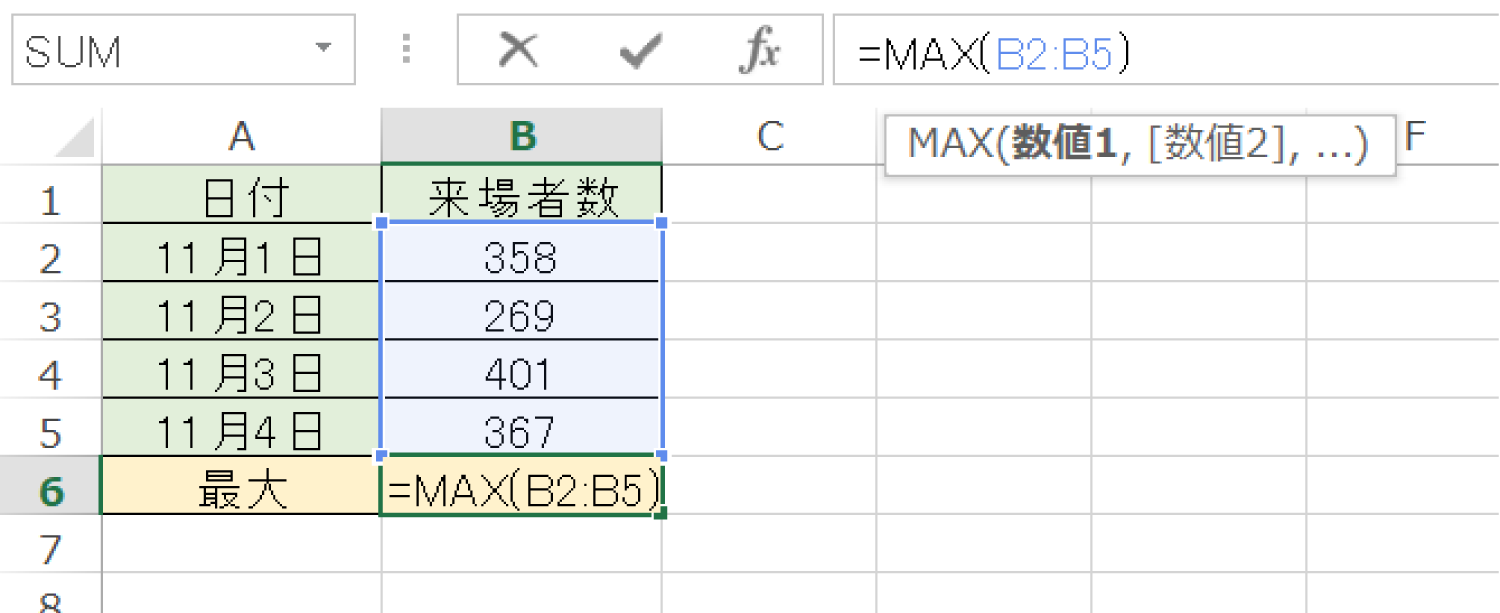Viewport: 1500px width, 613px height.
Task: Select the 日付 header cell
Action: click(x=242, y=198)
